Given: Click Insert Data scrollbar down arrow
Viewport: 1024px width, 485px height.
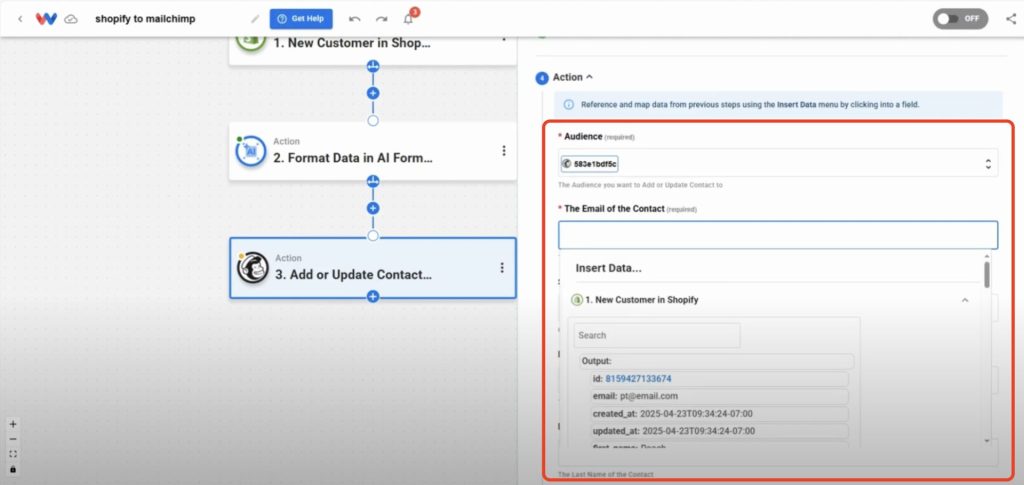Looking at the screenshot, I should [x=987, y=442].
